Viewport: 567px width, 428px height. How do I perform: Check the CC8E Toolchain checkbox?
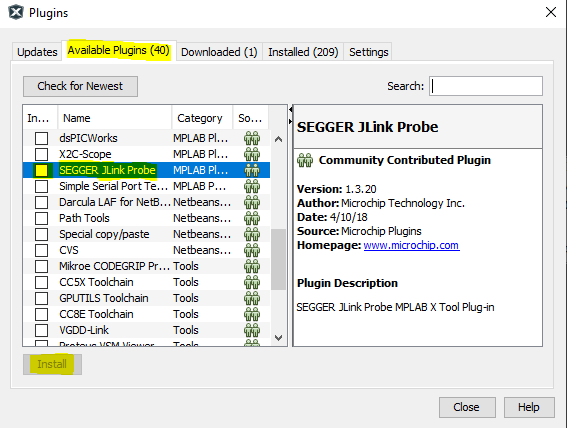[41, 314]
